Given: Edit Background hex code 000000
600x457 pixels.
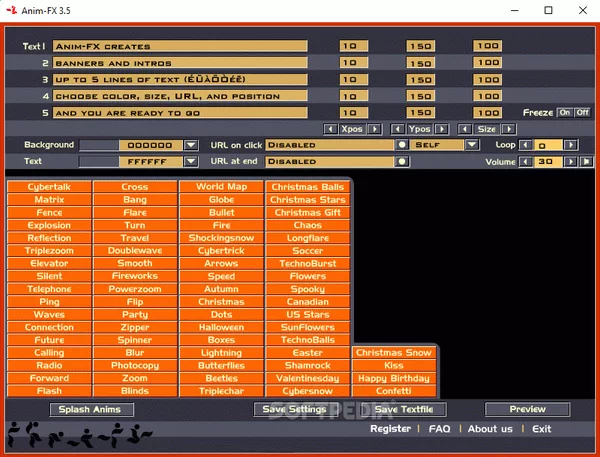Looking at the screenshot, I should (x=151, y=145).
